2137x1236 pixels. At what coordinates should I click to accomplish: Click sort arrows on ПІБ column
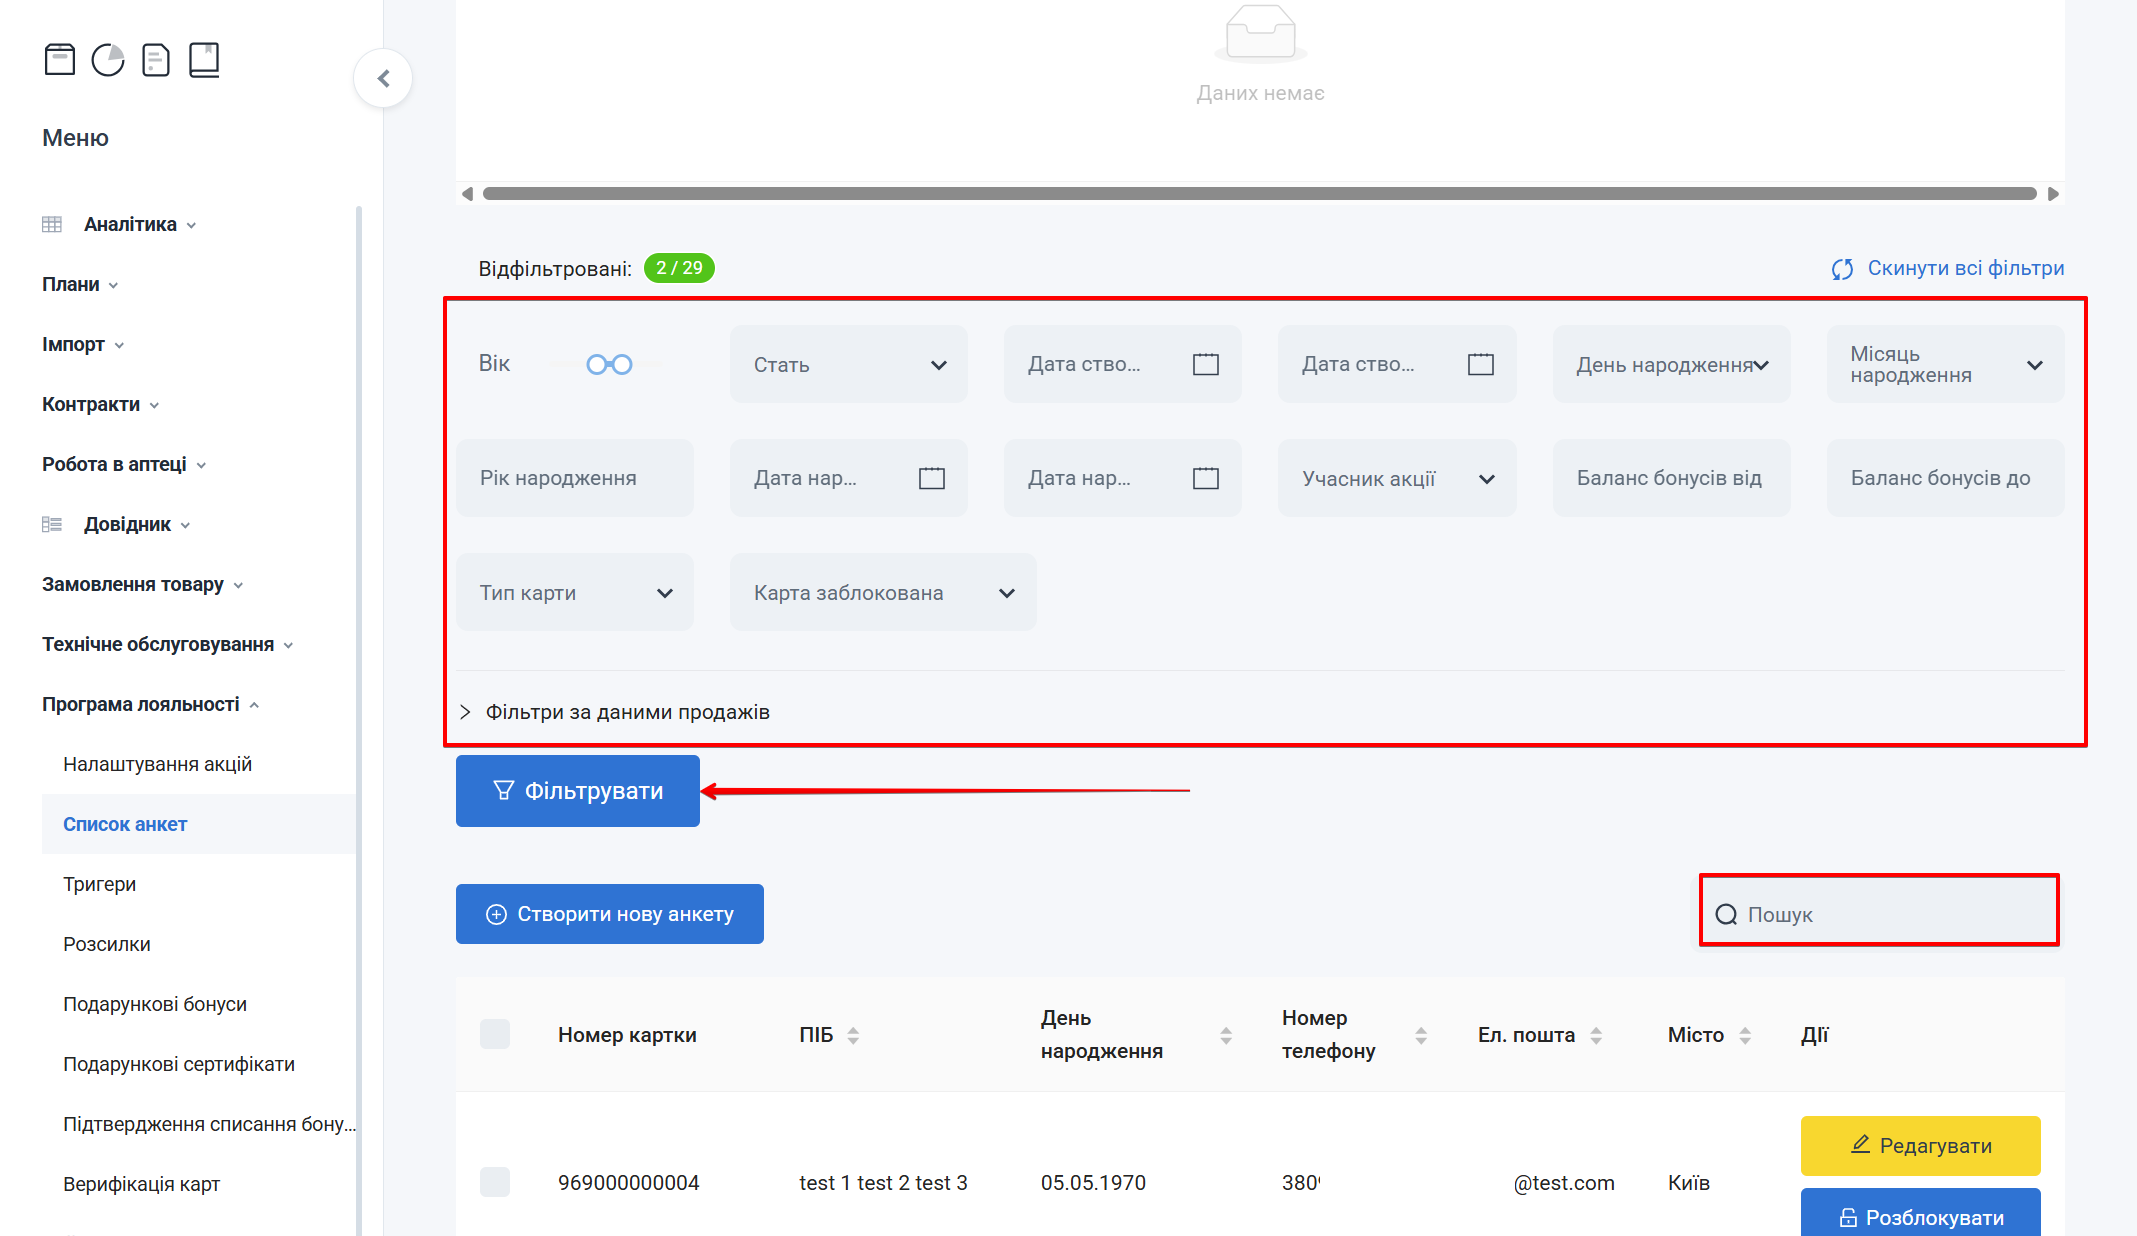[x=853, y=1035]
